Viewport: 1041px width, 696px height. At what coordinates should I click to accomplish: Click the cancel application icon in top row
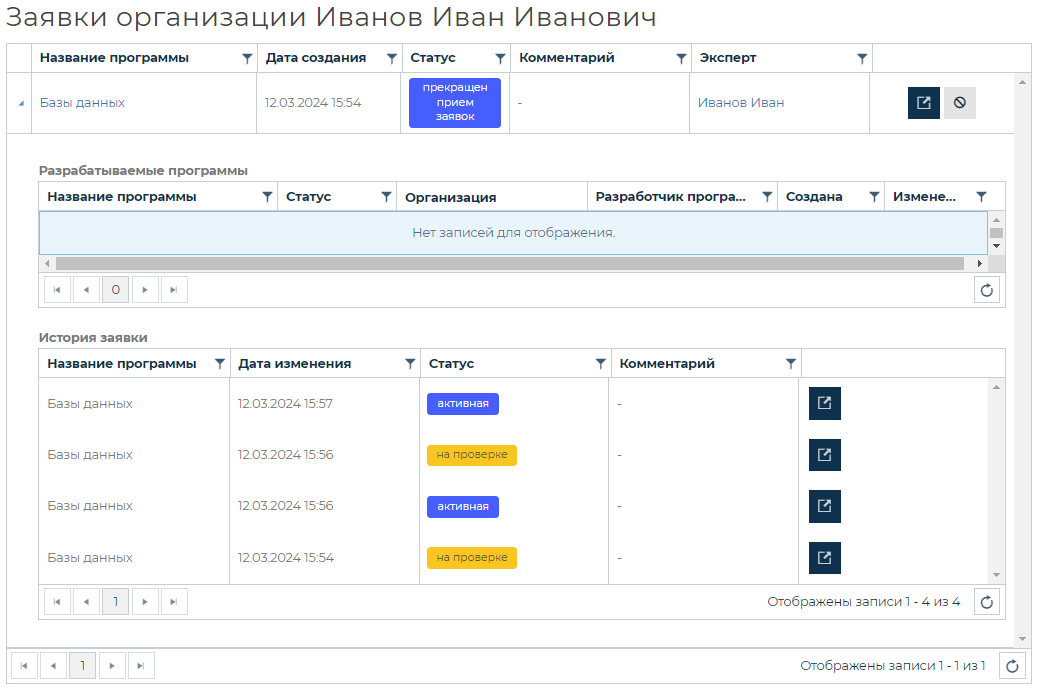point(959,103)
